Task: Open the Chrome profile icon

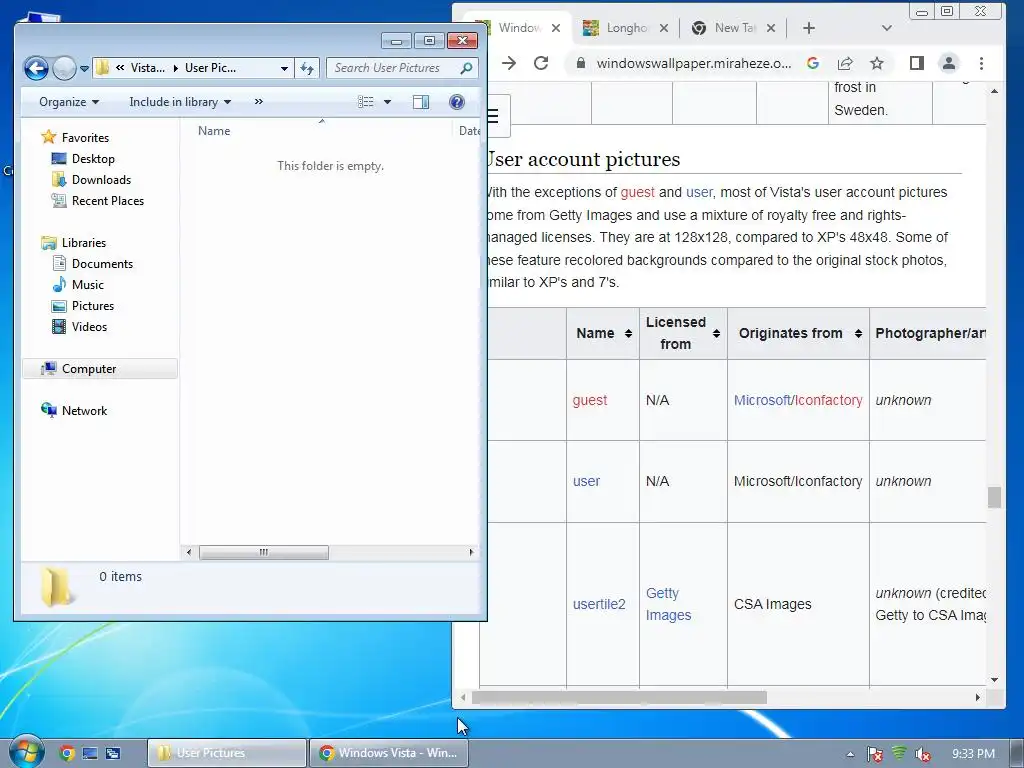Action: [x=948, y=63]
